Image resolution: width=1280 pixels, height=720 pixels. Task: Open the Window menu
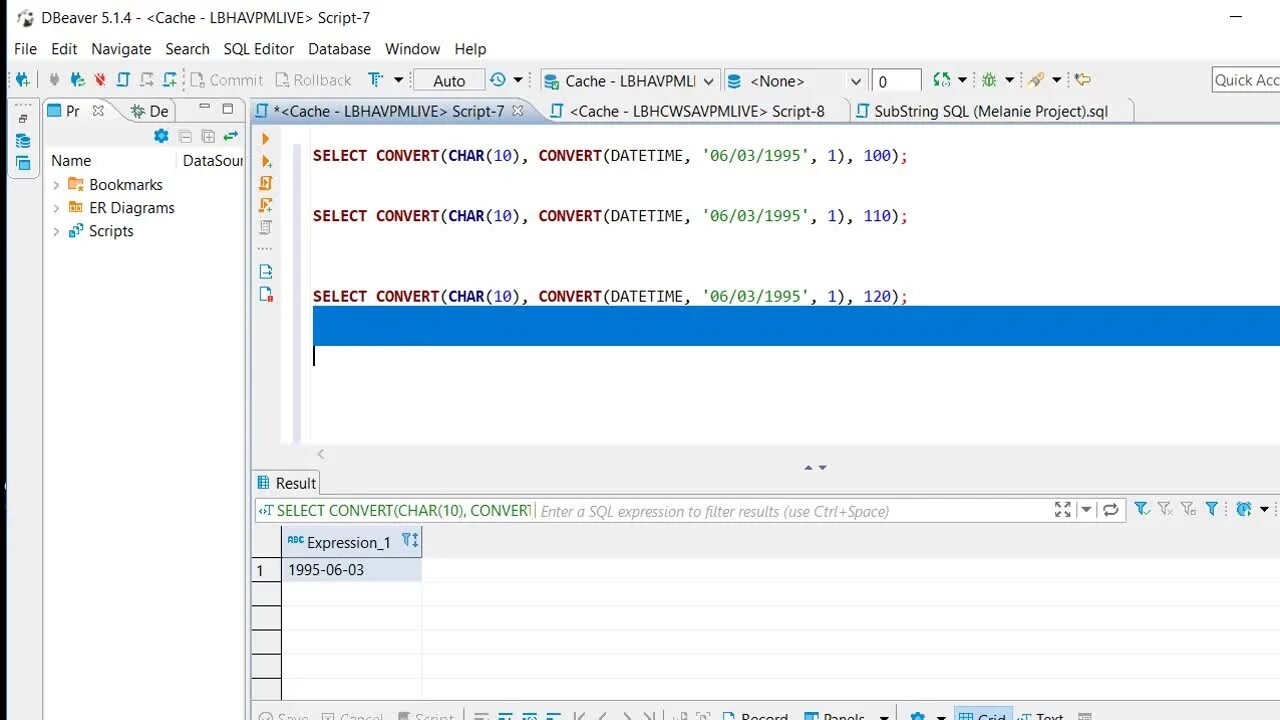pyautogui.click(x=412, y=48)
